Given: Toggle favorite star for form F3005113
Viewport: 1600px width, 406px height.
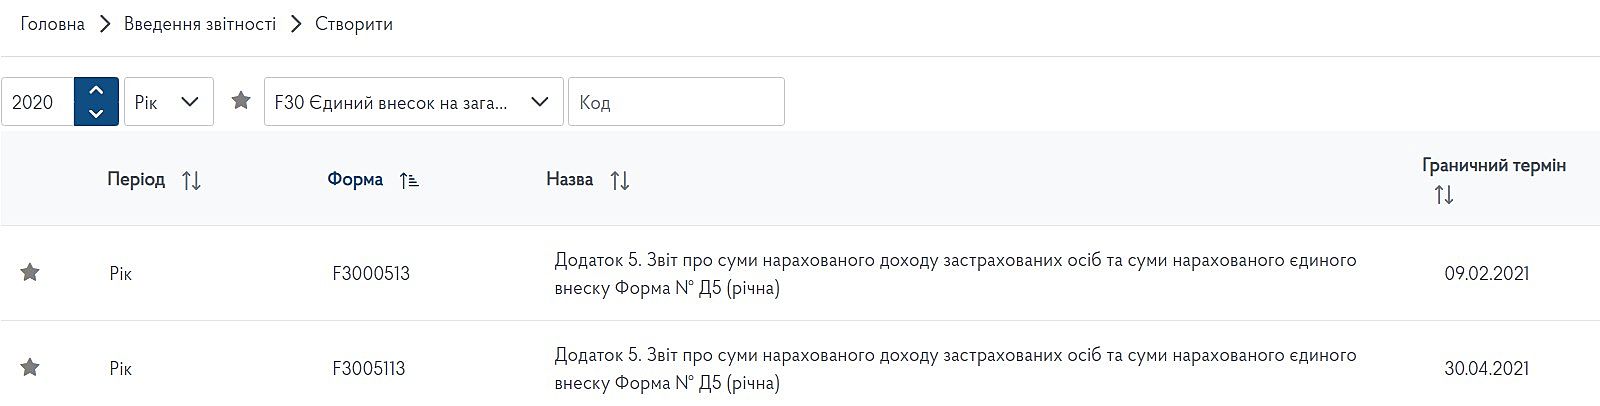Looking at the screenshot, I should (x=30, y=368).
